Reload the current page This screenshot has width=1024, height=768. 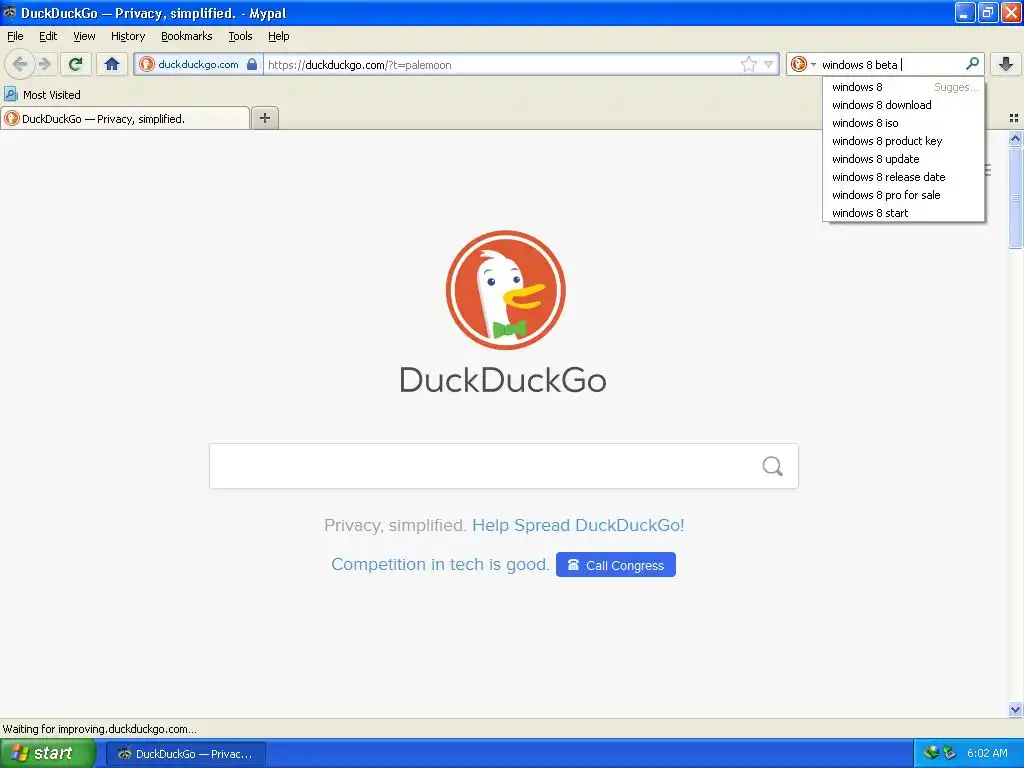tap(75, 64)
